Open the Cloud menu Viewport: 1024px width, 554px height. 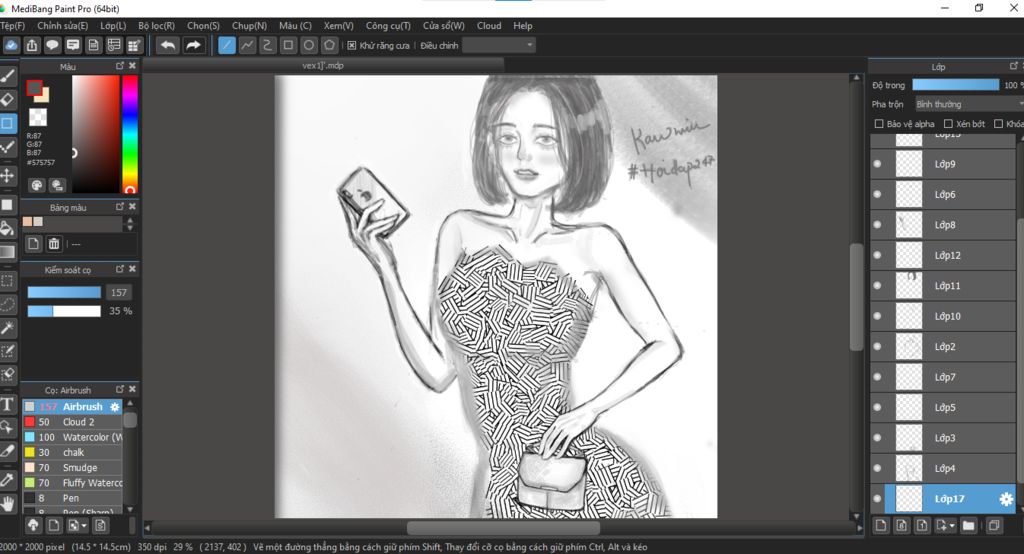489,25
